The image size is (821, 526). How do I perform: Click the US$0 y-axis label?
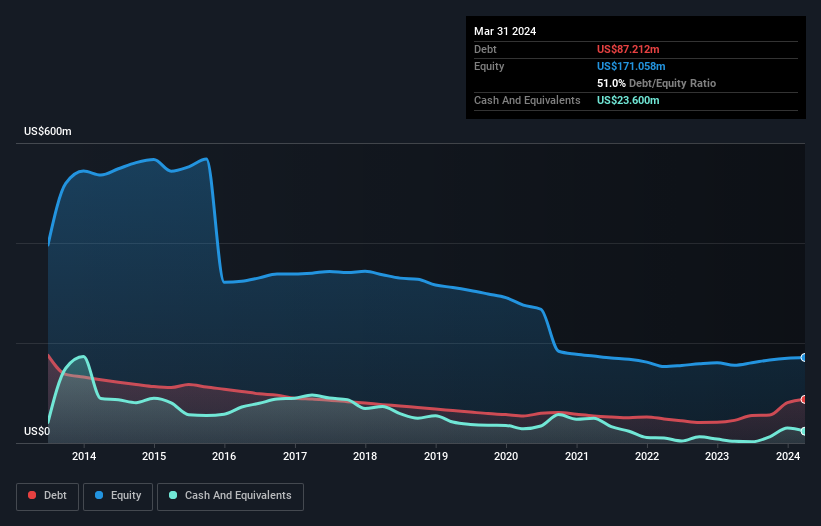(37, 431)
